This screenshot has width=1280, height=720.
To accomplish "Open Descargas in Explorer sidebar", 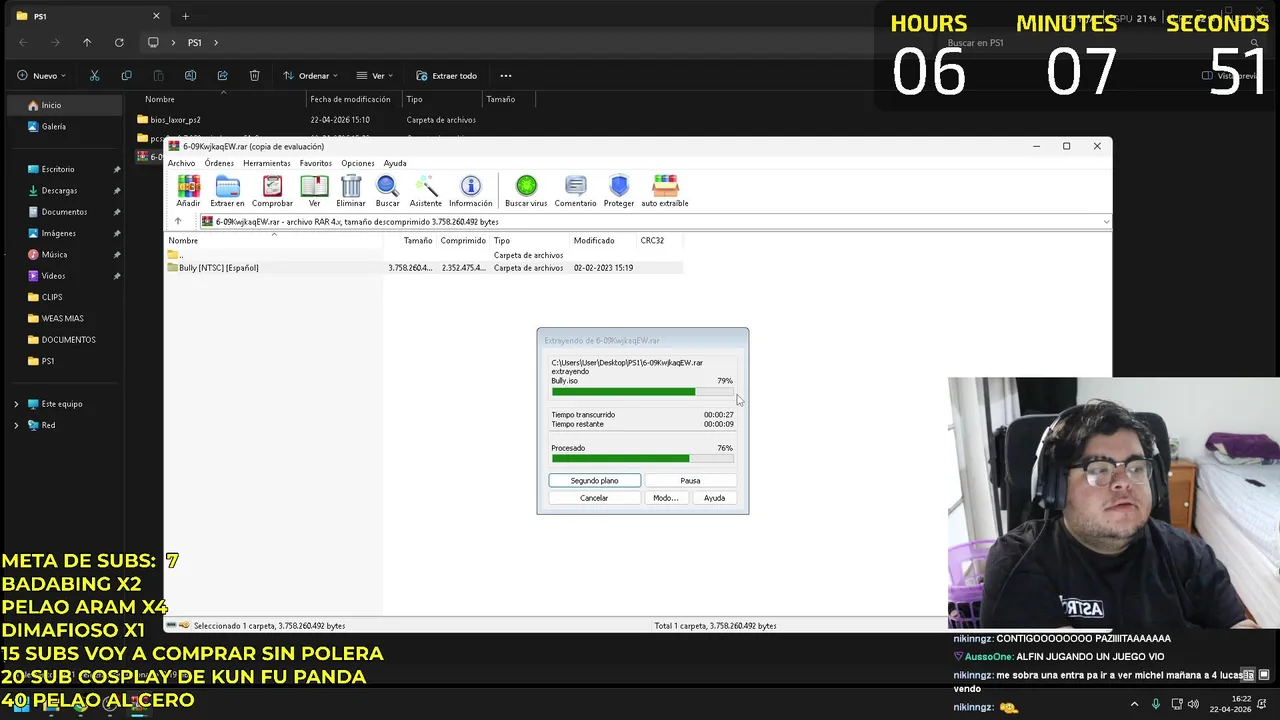I will coord(59,191).
